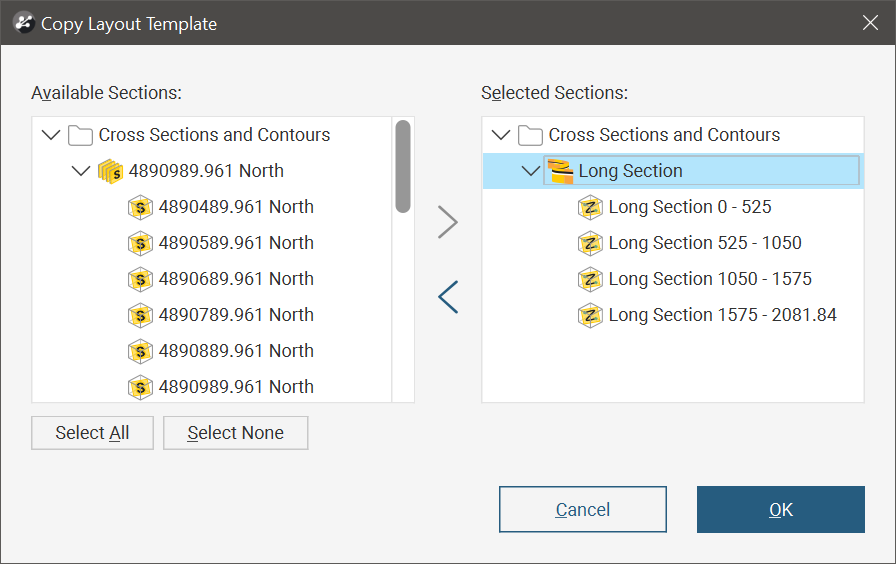Click left arrow to remove selected sections
This screenshot has width=896, height=564.
click(x=448, y=297)
